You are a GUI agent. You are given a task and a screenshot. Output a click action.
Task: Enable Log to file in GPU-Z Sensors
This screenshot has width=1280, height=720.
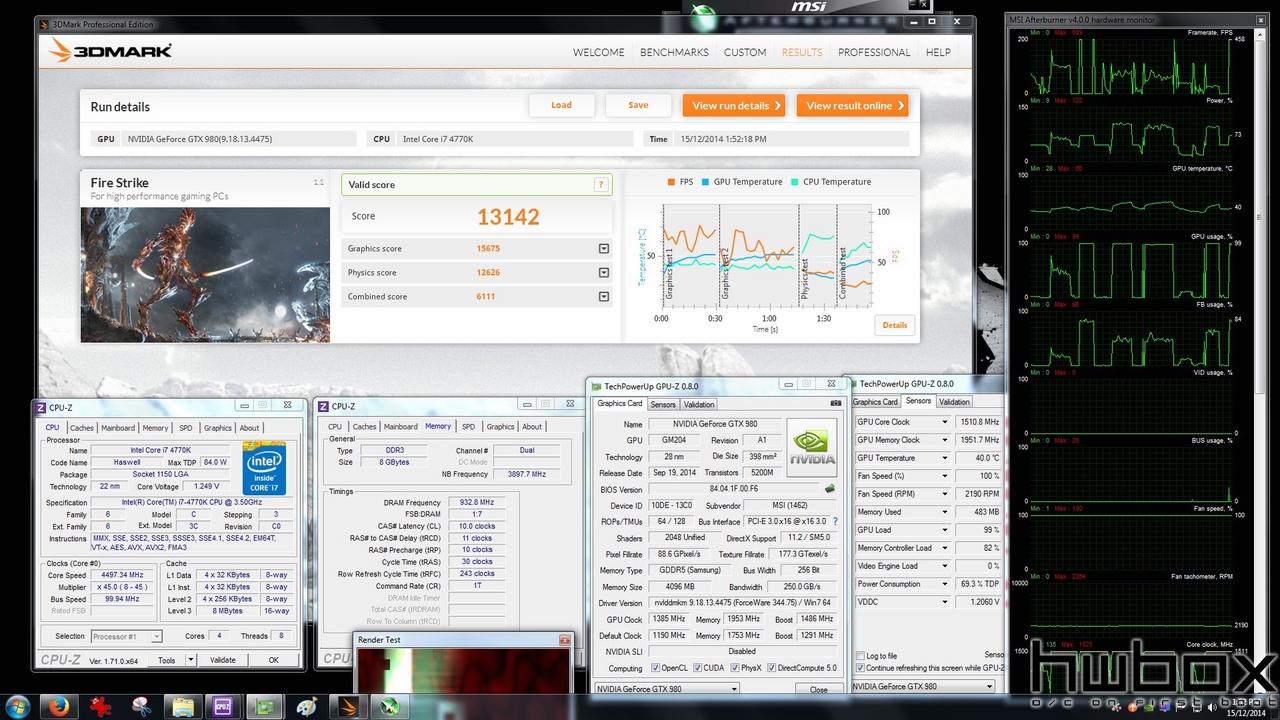click(861, 656)
